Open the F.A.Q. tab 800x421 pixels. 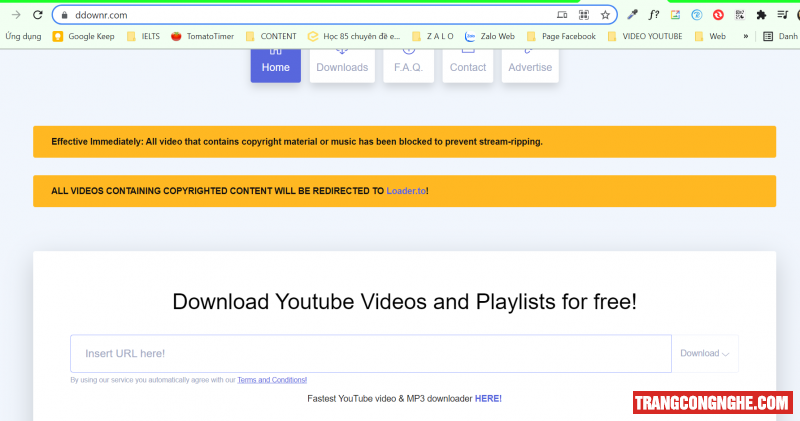pos(408,66)
